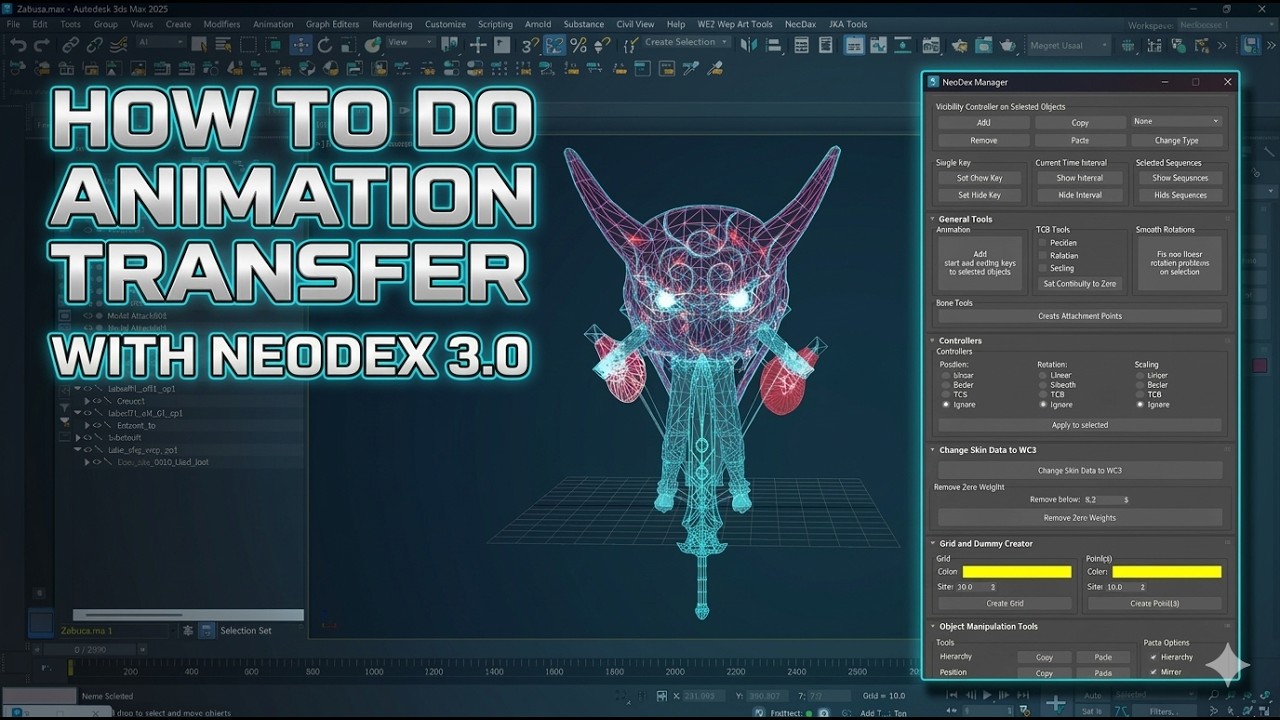Activate the Select and Rotate tool
This screenshot has height=720, width=1280.
tap(325, 45)
